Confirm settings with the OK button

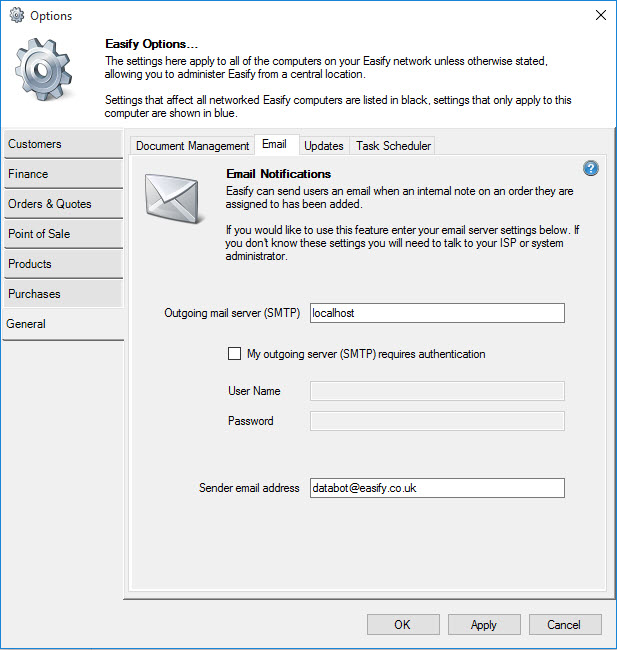click(x=403, y=624)
